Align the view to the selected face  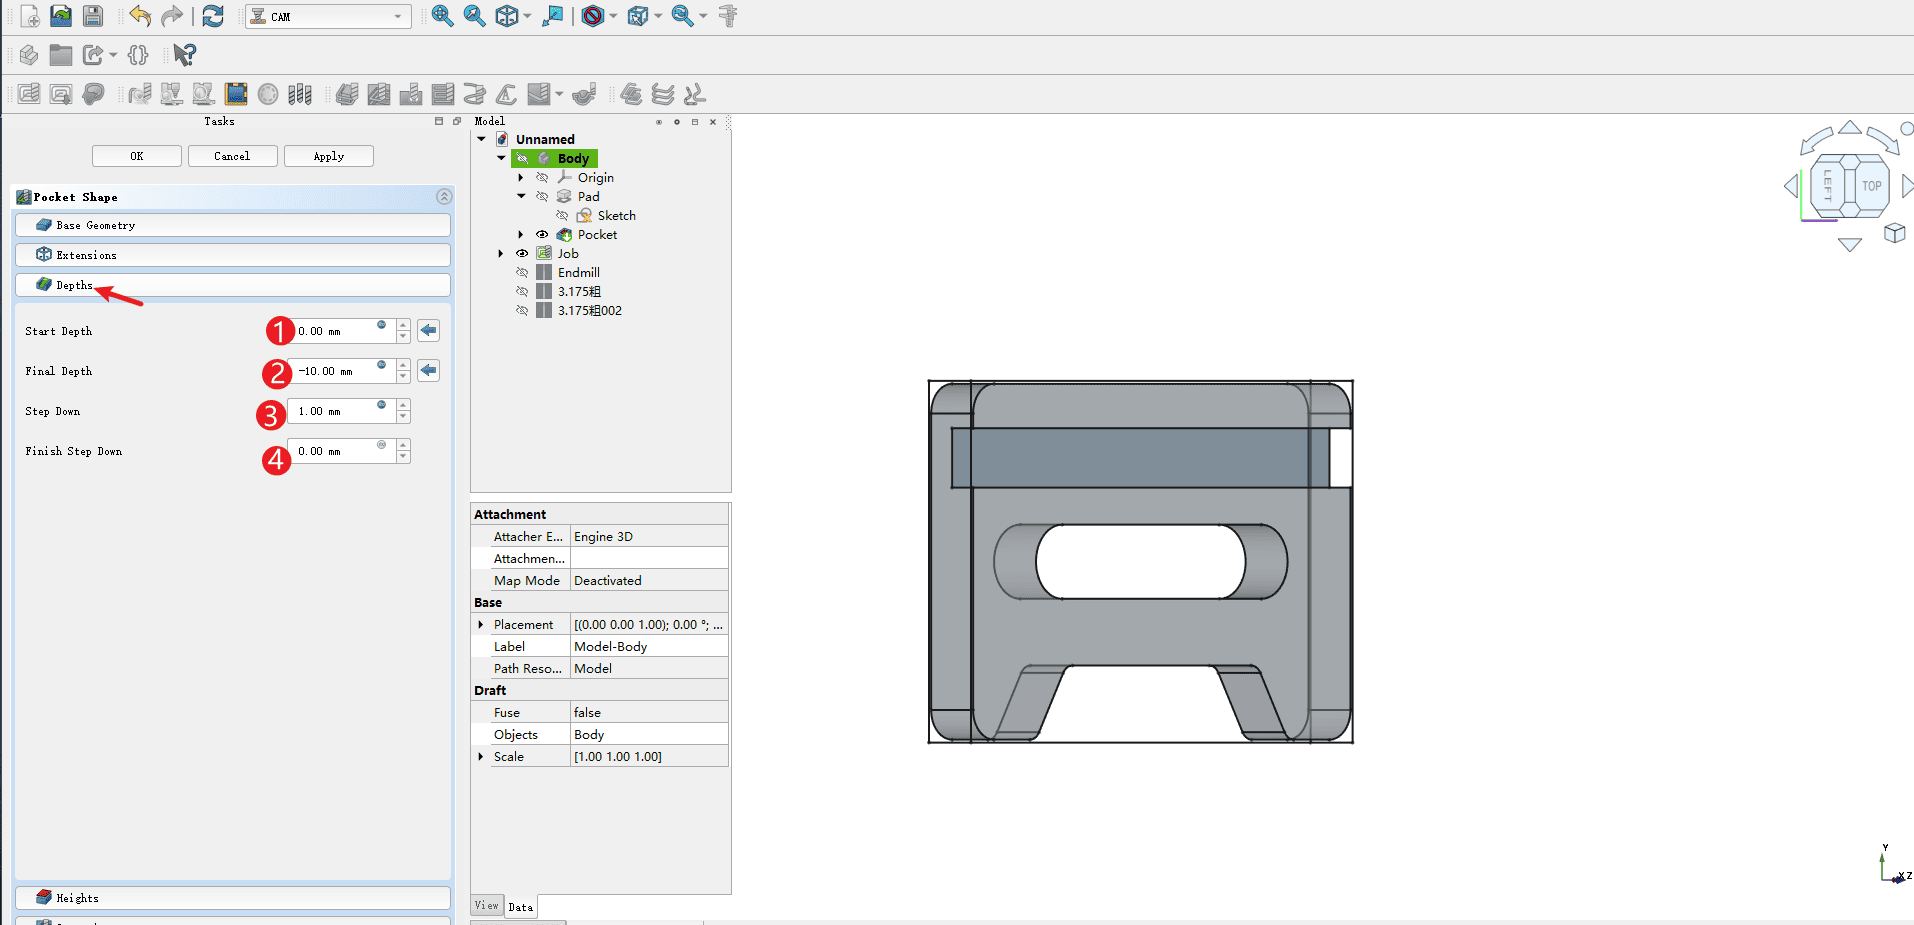(x=552, y=16)
